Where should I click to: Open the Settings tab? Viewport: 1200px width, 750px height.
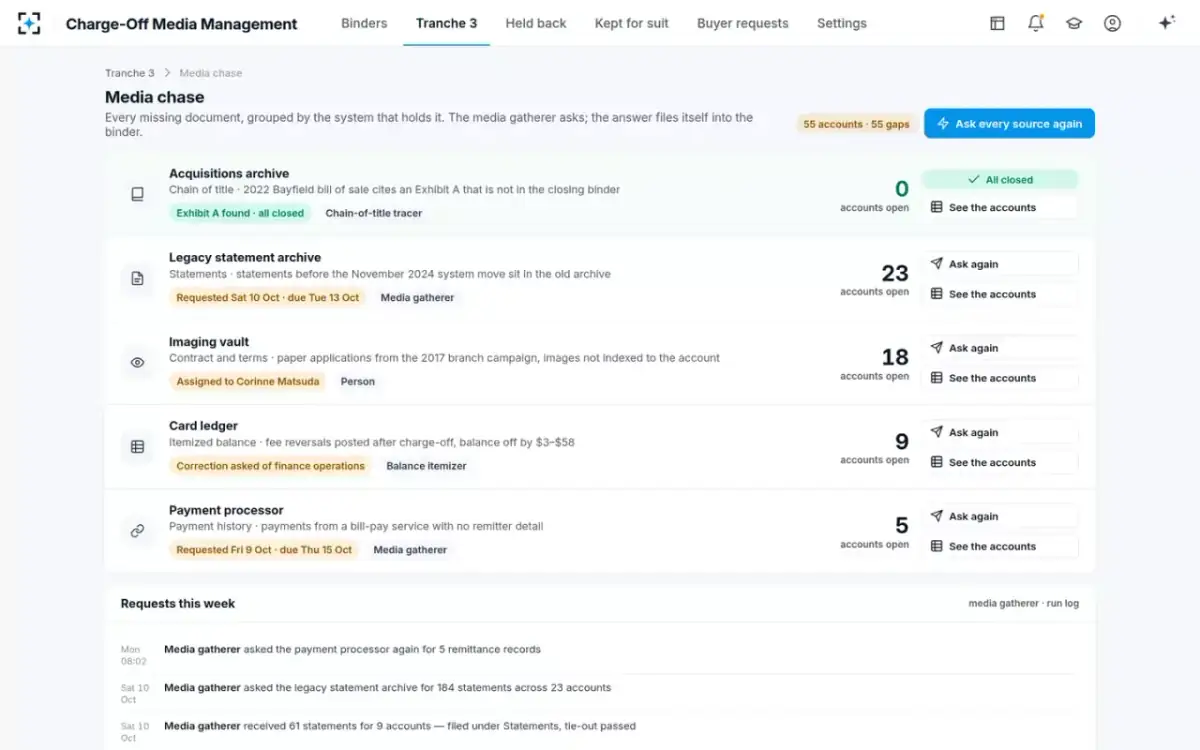click(842, 23)
